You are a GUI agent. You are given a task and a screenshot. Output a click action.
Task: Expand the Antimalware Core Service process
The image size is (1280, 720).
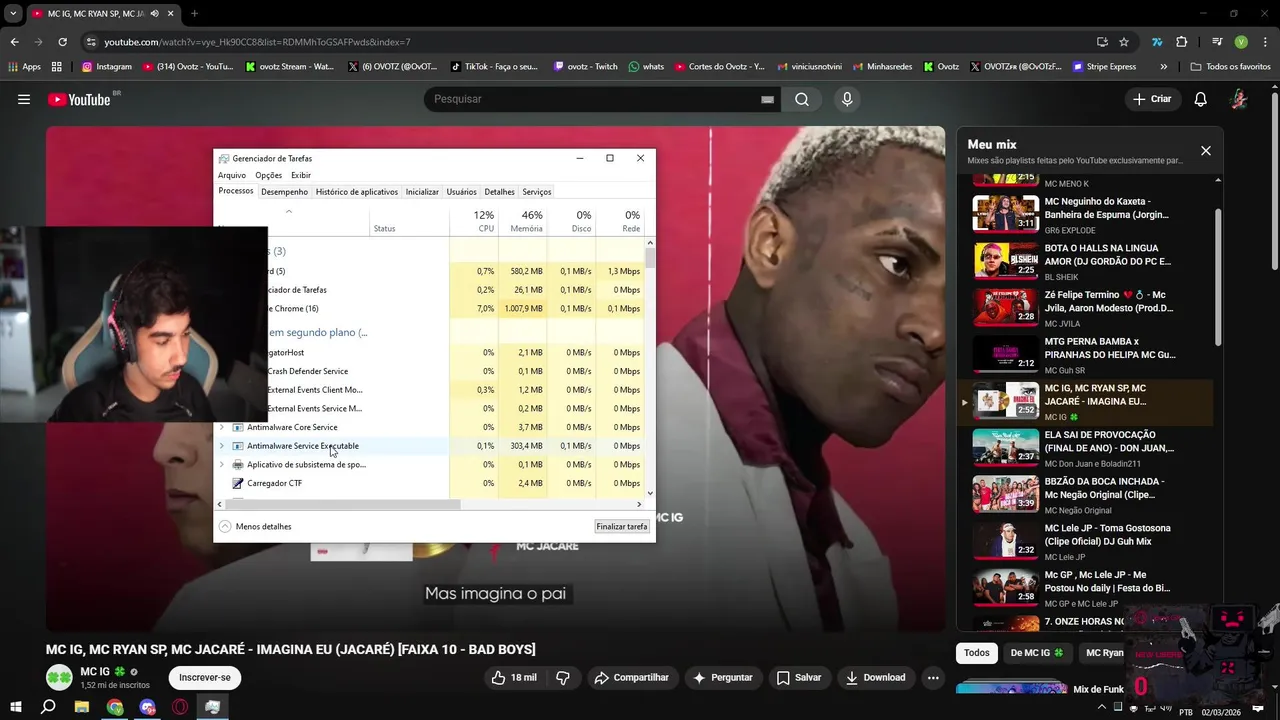(221, 427)
